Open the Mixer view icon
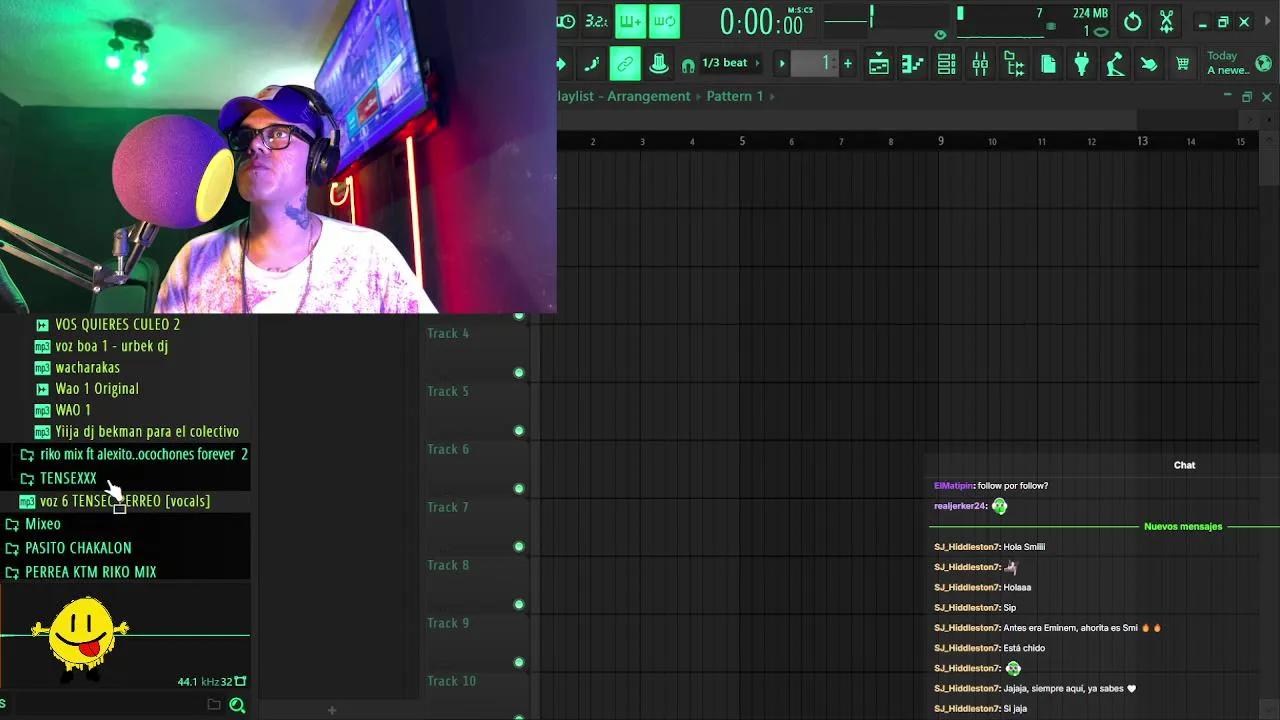 pos(980,65)
